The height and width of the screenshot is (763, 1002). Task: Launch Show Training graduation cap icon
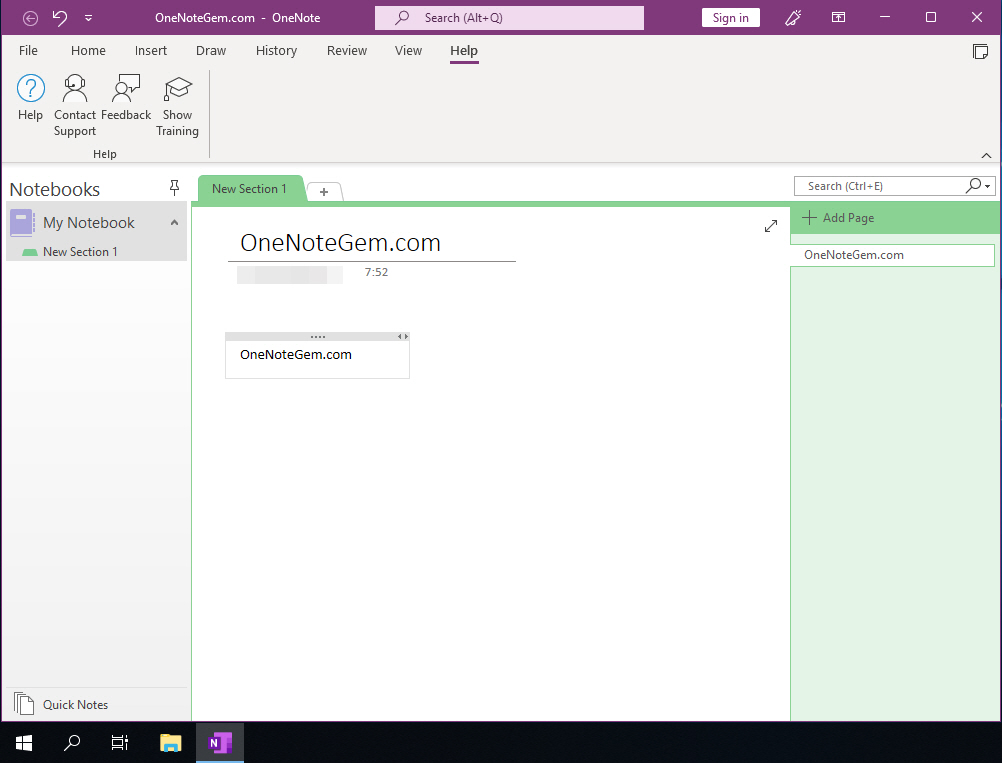(178, 89)
